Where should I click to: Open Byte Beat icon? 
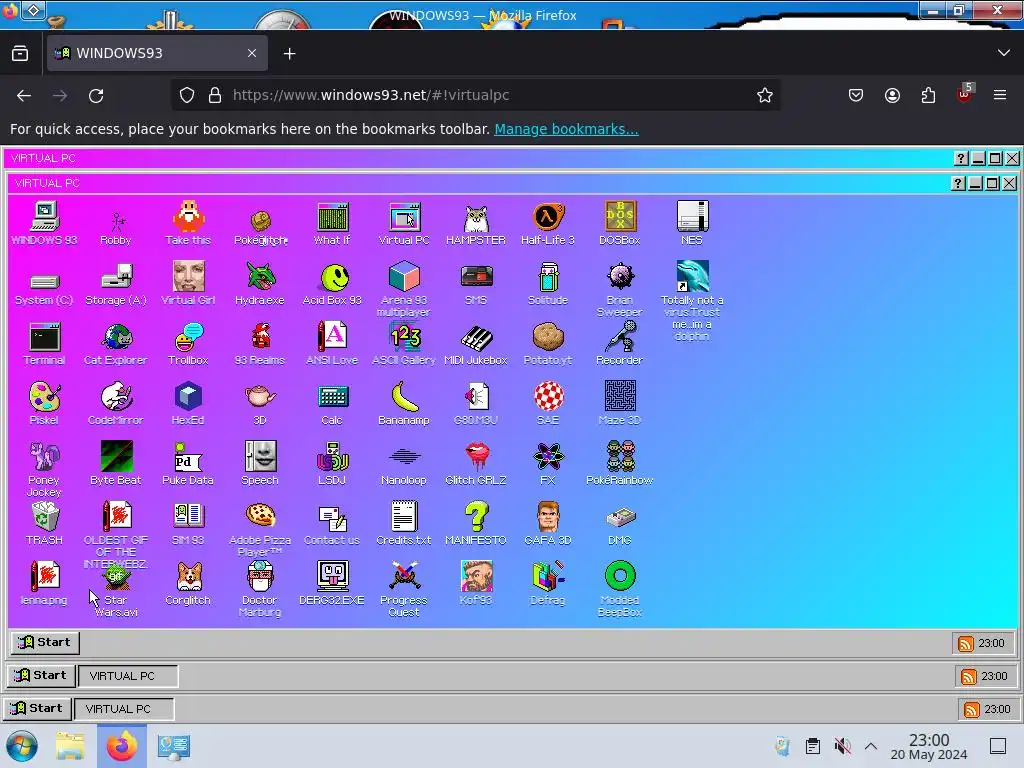[x=116, y=464]
